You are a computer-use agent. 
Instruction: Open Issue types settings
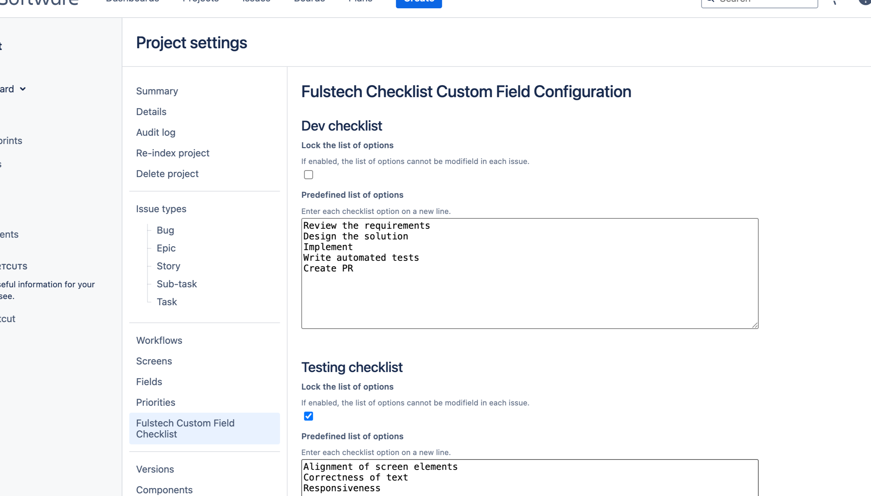(x=161, y=209)
